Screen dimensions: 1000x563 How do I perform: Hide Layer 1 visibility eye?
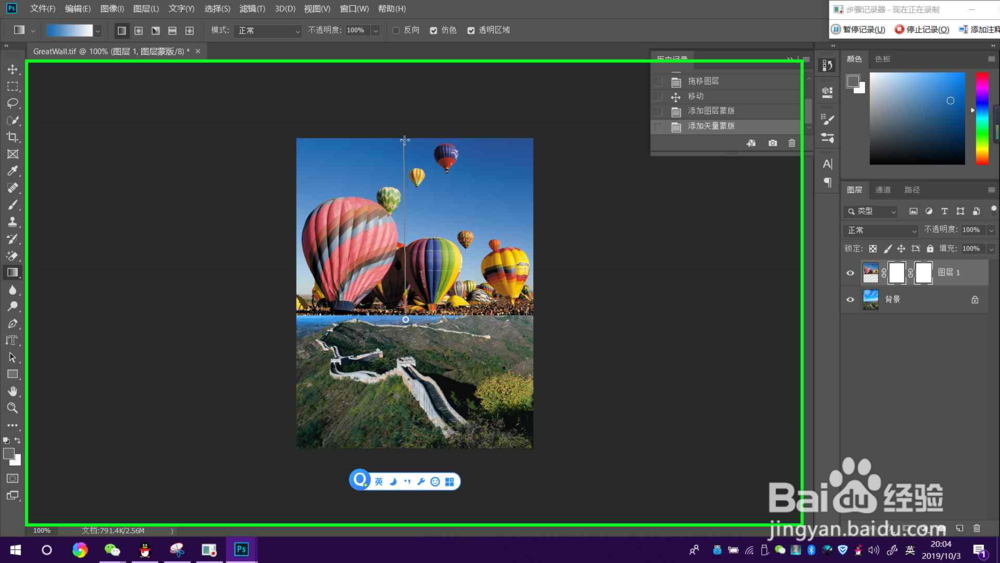pyautogui.click(x=850, y=273)
